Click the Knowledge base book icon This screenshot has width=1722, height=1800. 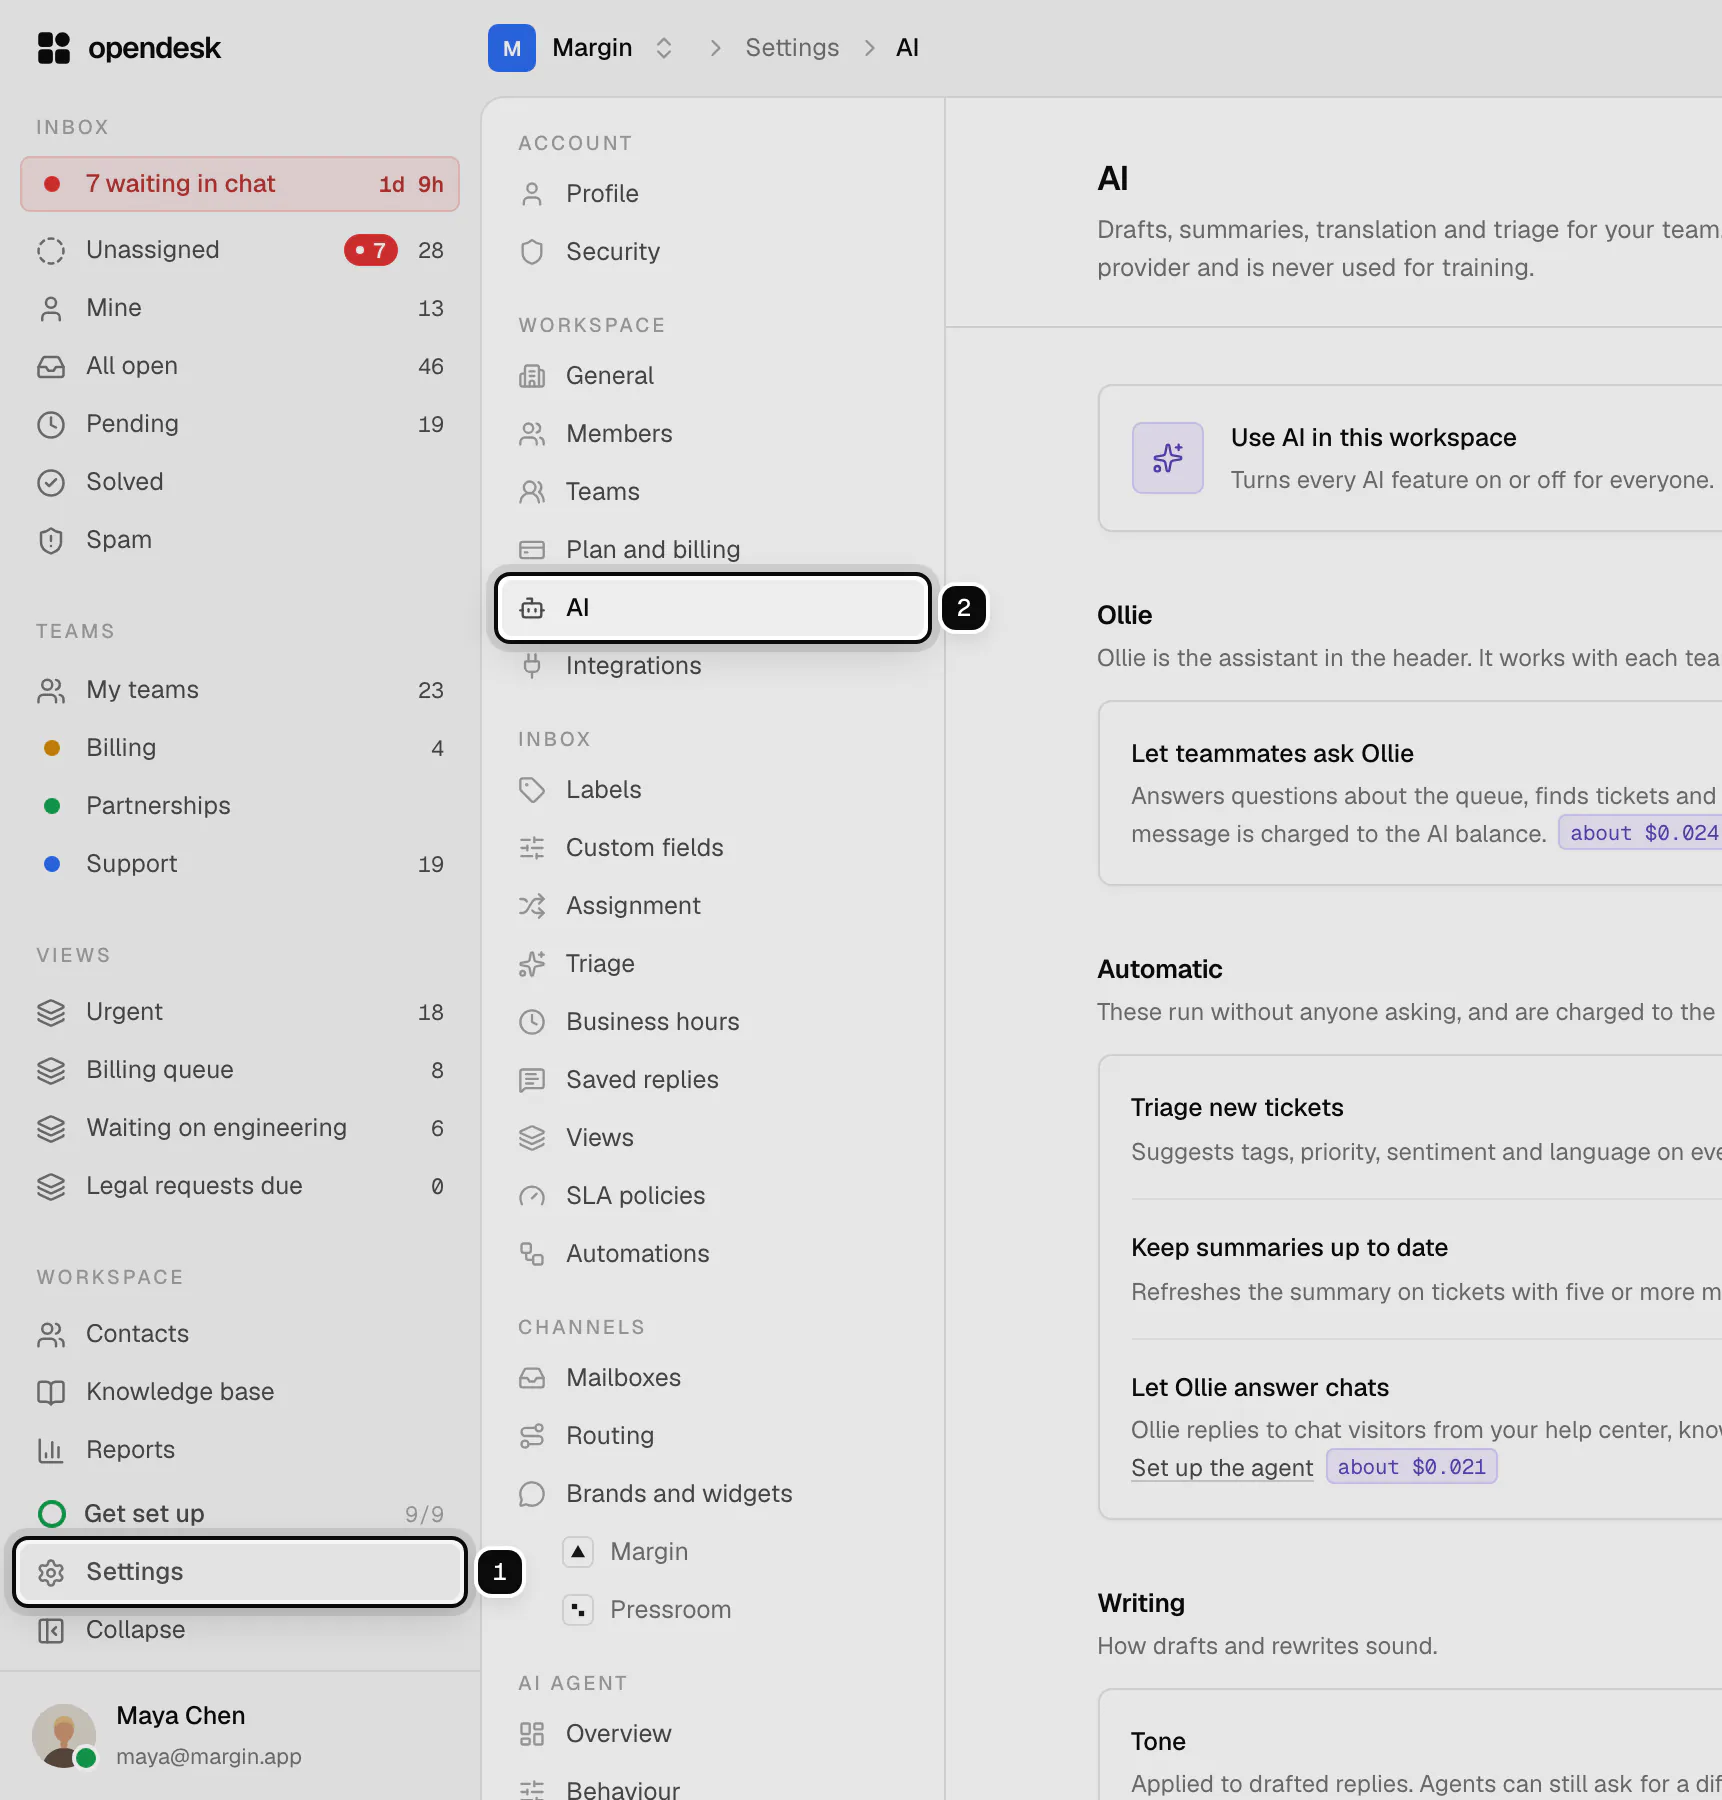pyautogui.click(x=51, y=1392)
